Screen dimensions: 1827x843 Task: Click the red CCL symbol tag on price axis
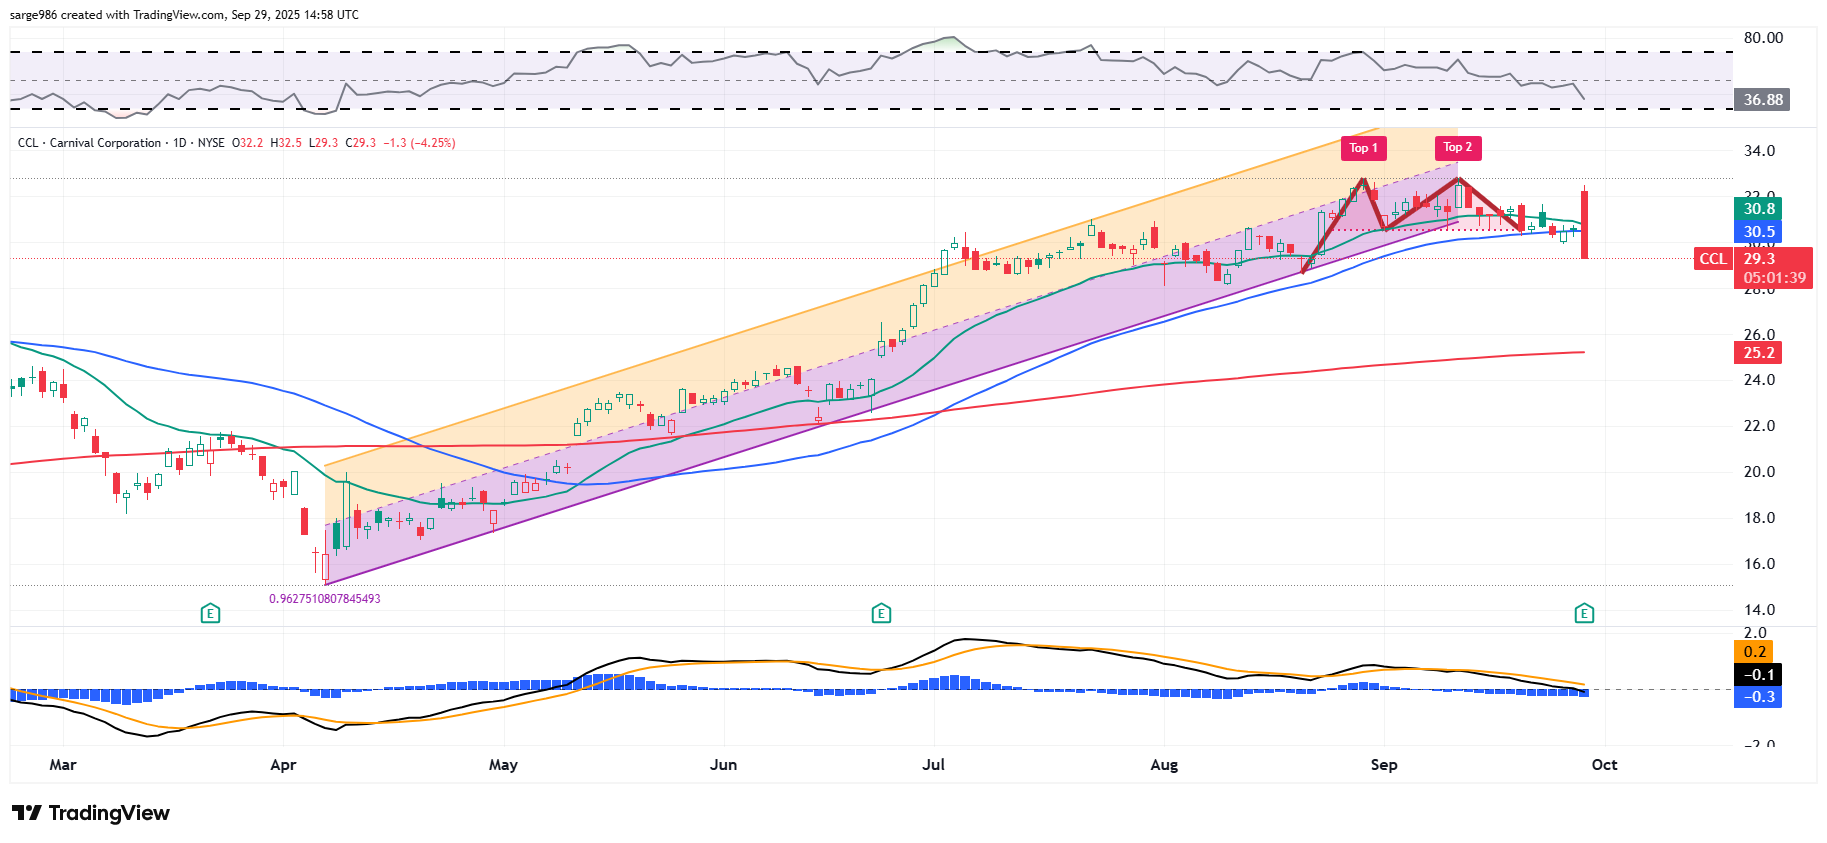pyautogui.click(x=1712, y=259)
